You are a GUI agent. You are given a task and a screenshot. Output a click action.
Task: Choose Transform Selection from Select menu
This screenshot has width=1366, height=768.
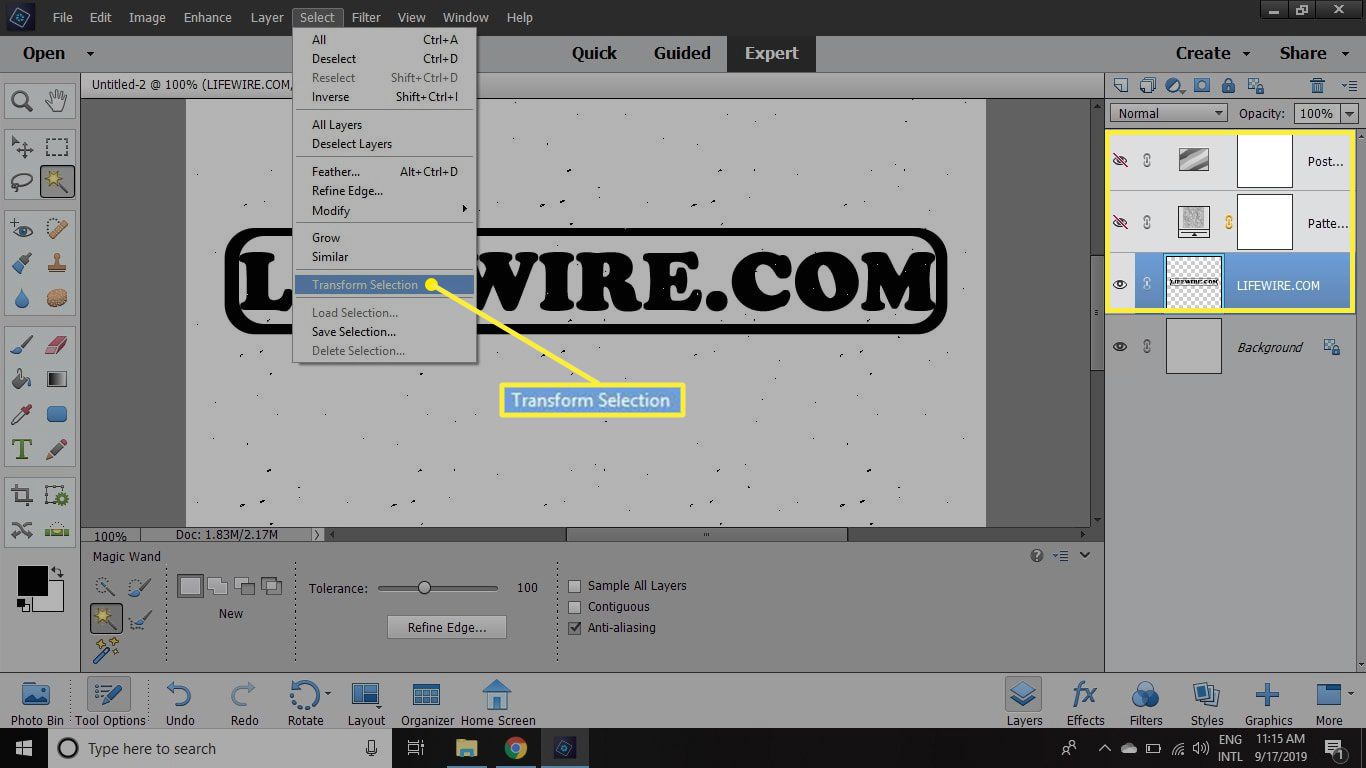384,285
